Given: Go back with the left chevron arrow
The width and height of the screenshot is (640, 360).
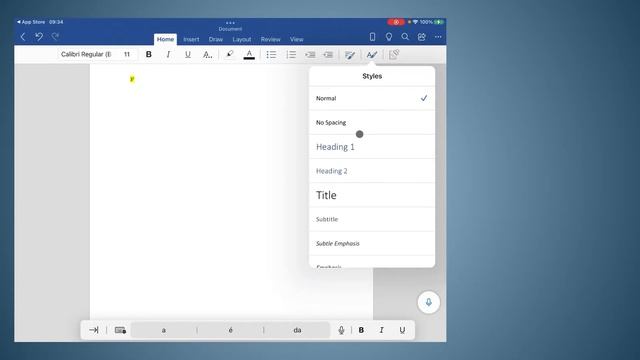Looking at the screenshot, I should [x=23, y=37].
